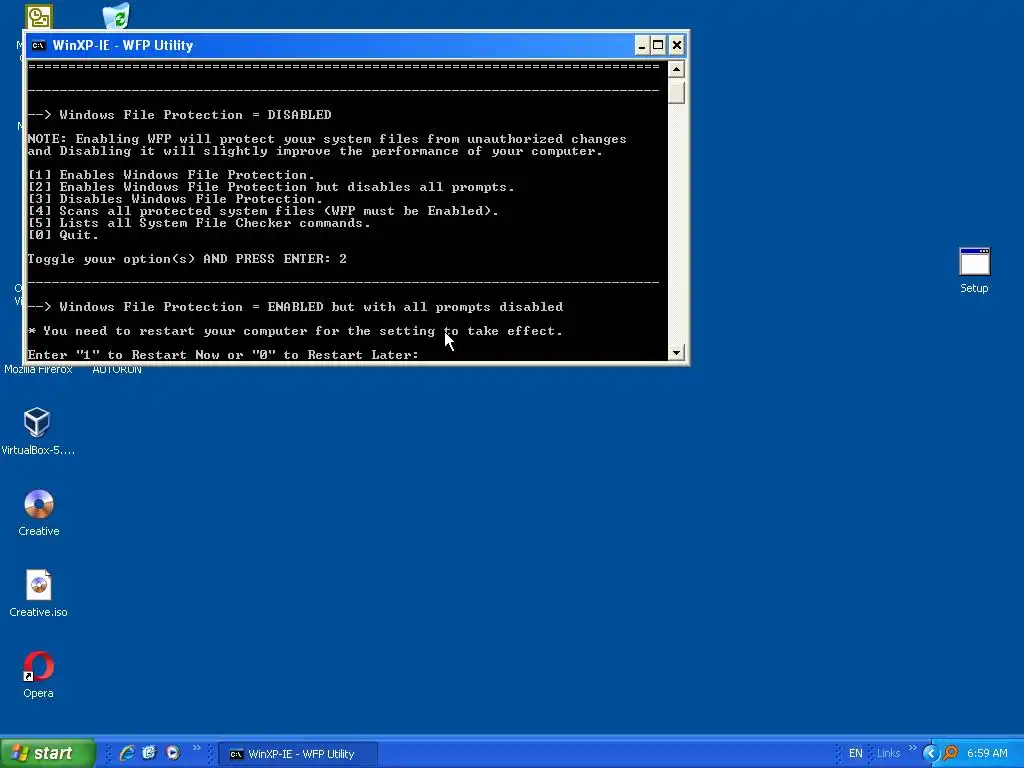1024x768 pixels.
Task: Click the "Enter "1" to Restart Now" prompt line
Action: (223, 355)
